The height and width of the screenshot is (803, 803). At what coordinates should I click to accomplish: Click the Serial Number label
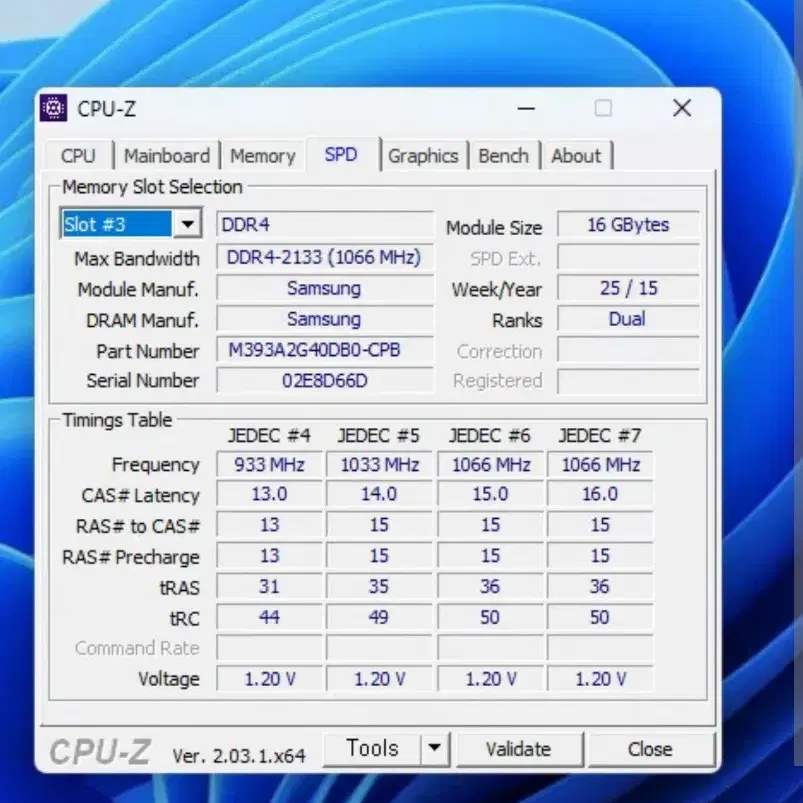(142, 381)
